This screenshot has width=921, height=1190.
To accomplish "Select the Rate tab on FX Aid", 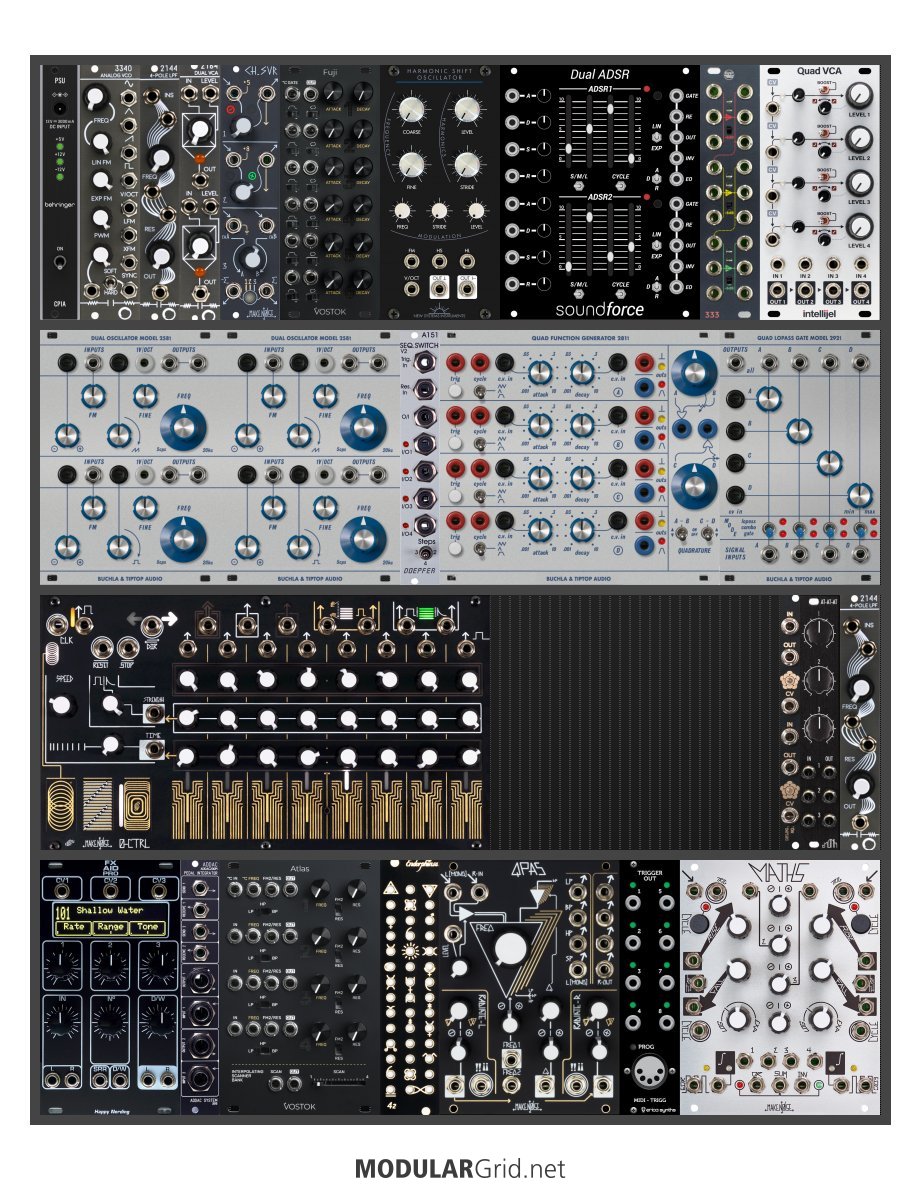I will (70, 926).
